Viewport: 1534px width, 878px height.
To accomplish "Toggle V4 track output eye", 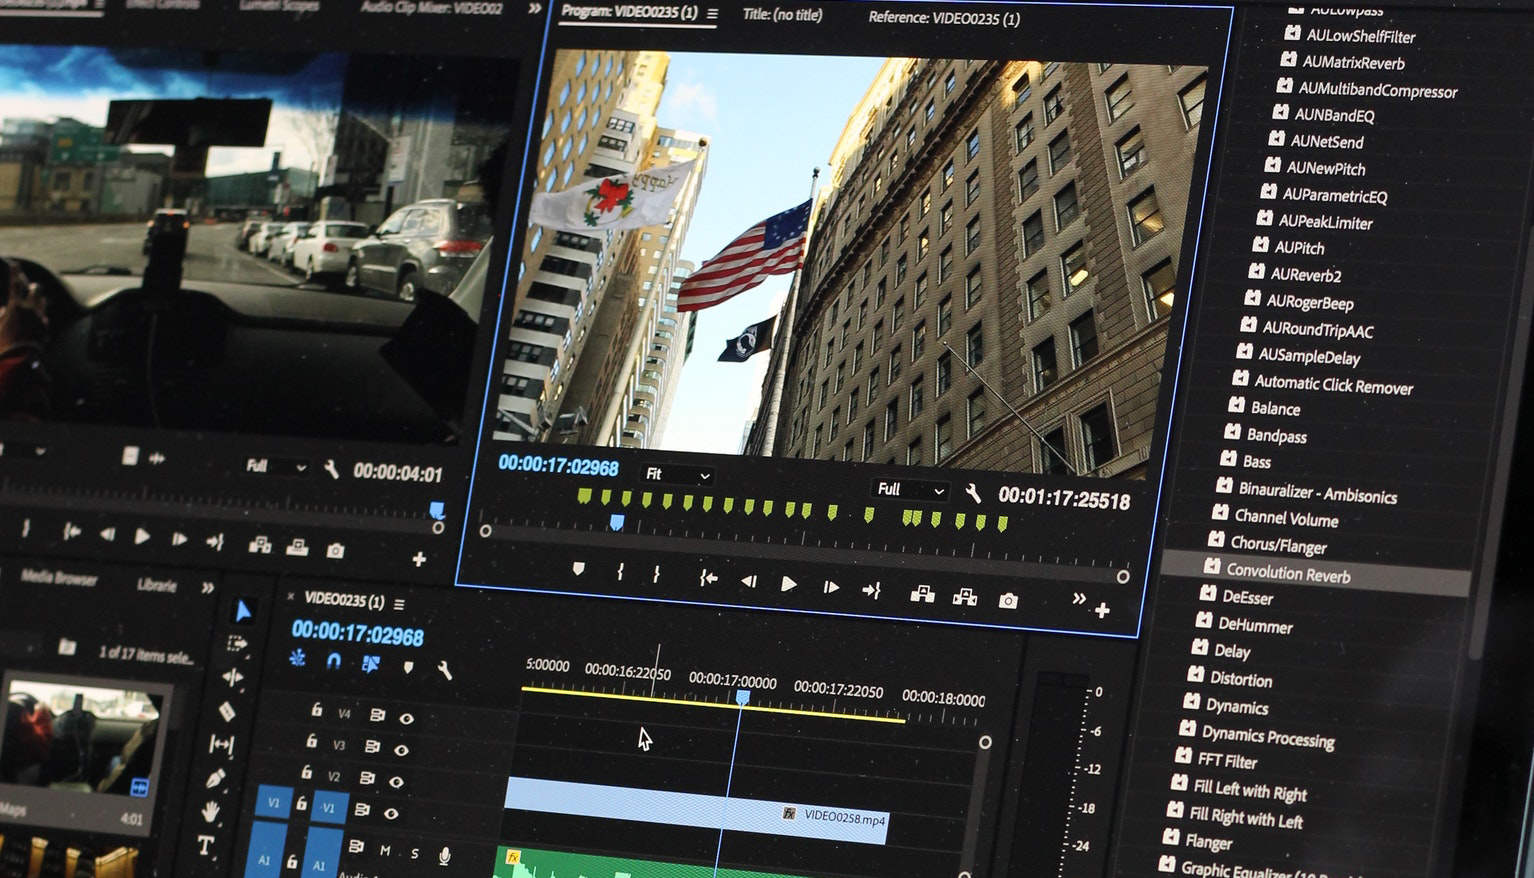I will (x=406, y=718).
